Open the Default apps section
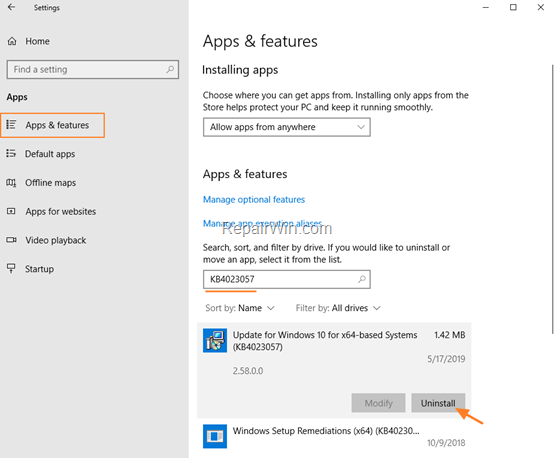Screen dimensions: 554x458 coord(50,154)
